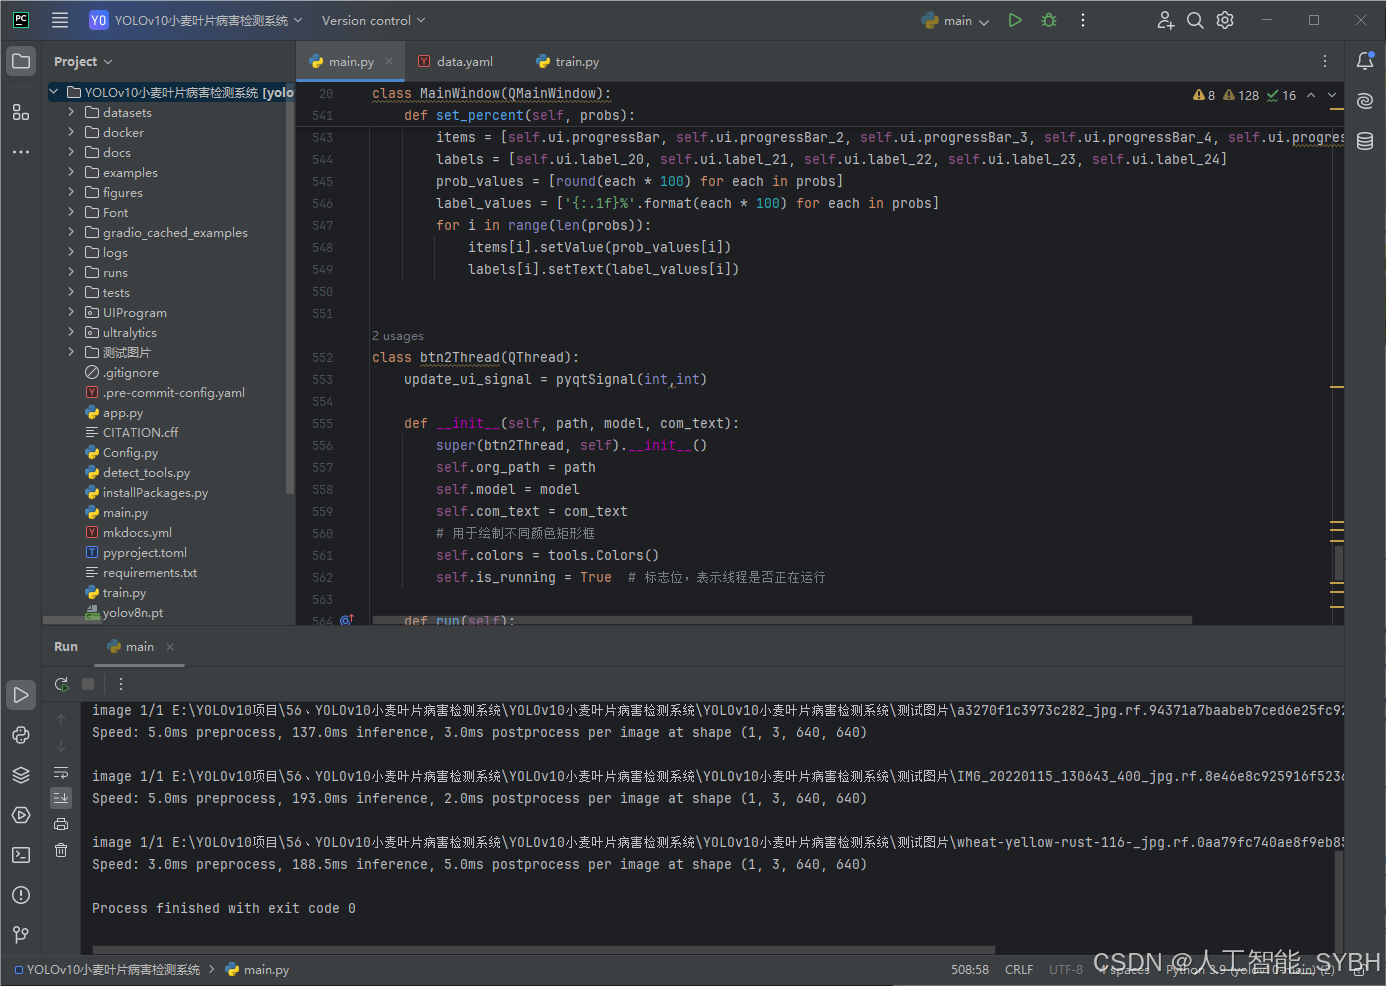Expand the examples folder
1386x986 pixels.
coord(71,172)
